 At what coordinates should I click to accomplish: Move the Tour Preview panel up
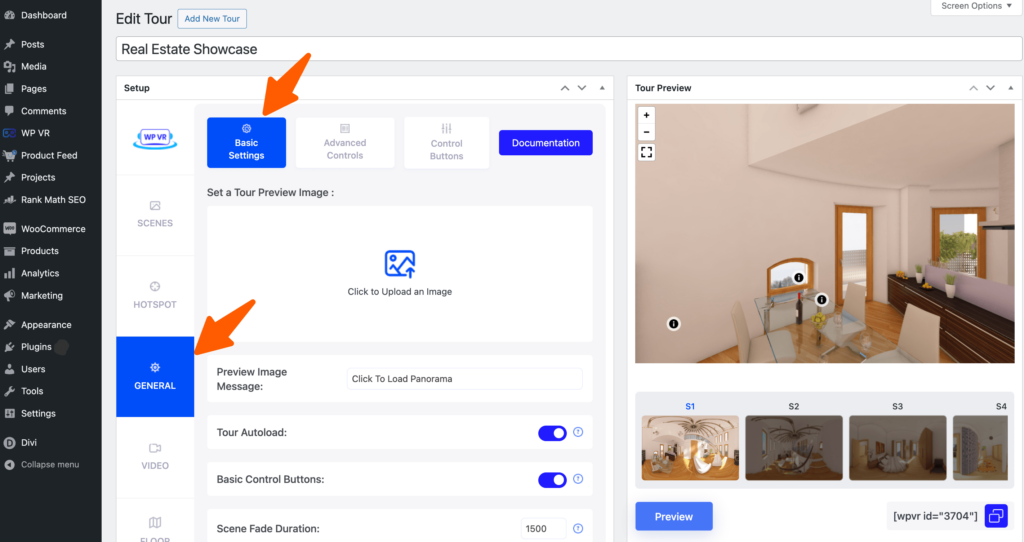click(973, 88)
